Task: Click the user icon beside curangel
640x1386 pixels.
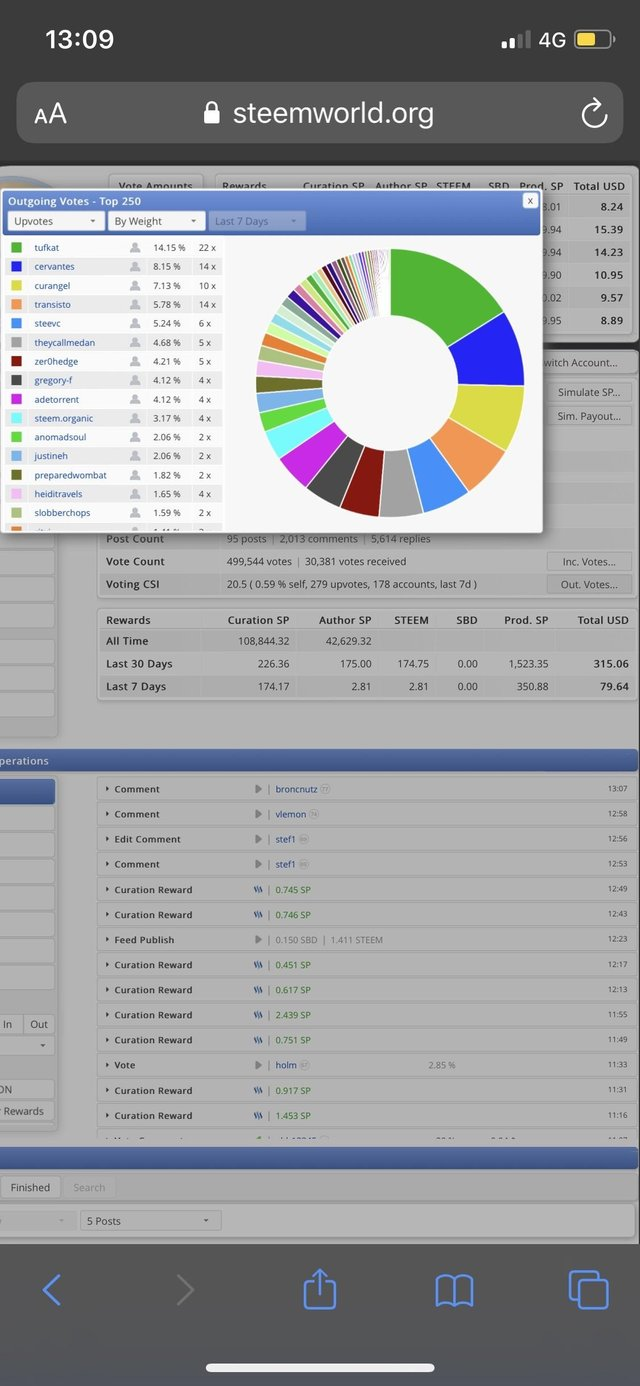Action: click(x=135, y=286)
